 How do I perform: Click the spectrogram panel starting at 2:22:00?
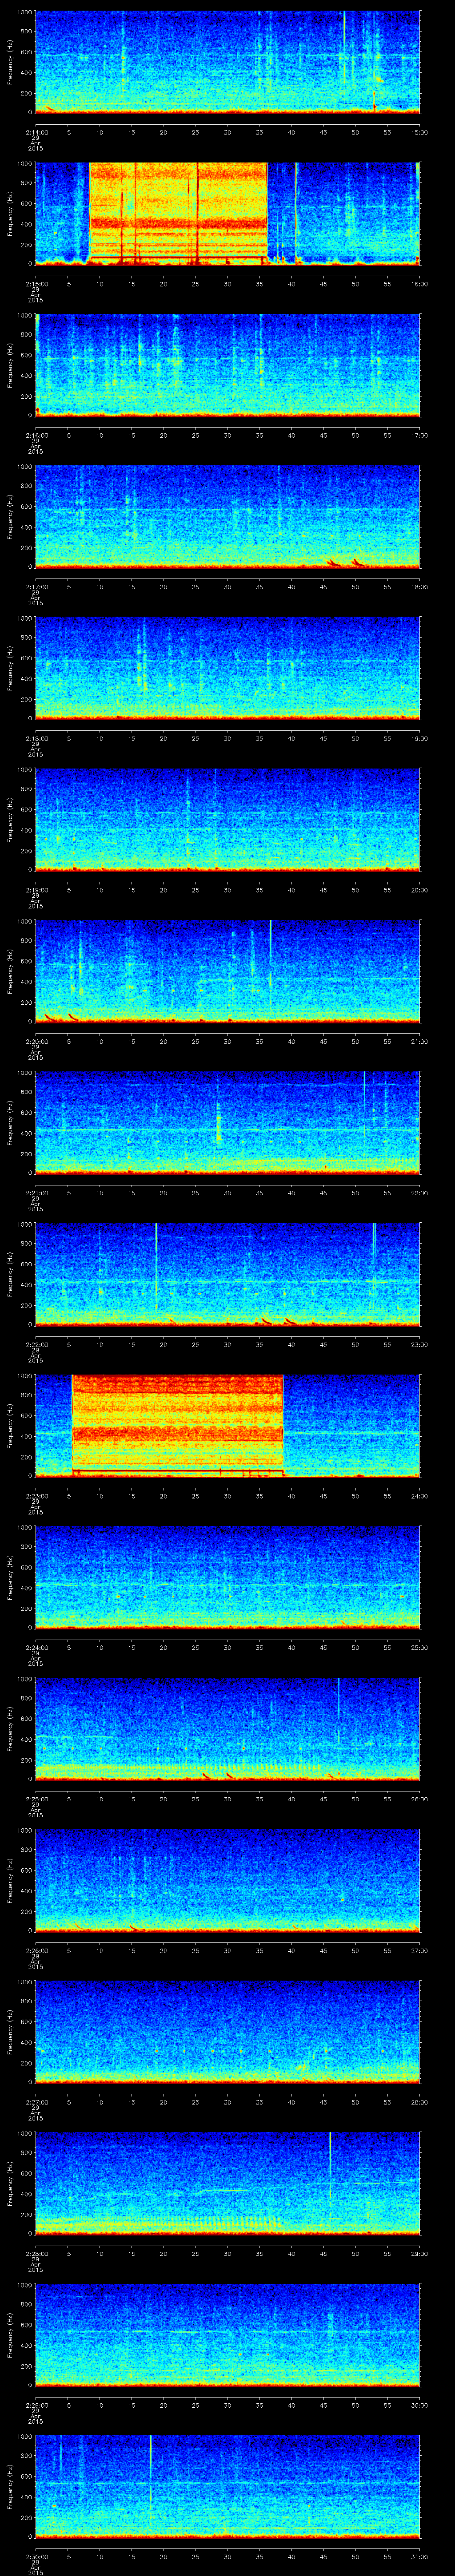point(228,1274)
